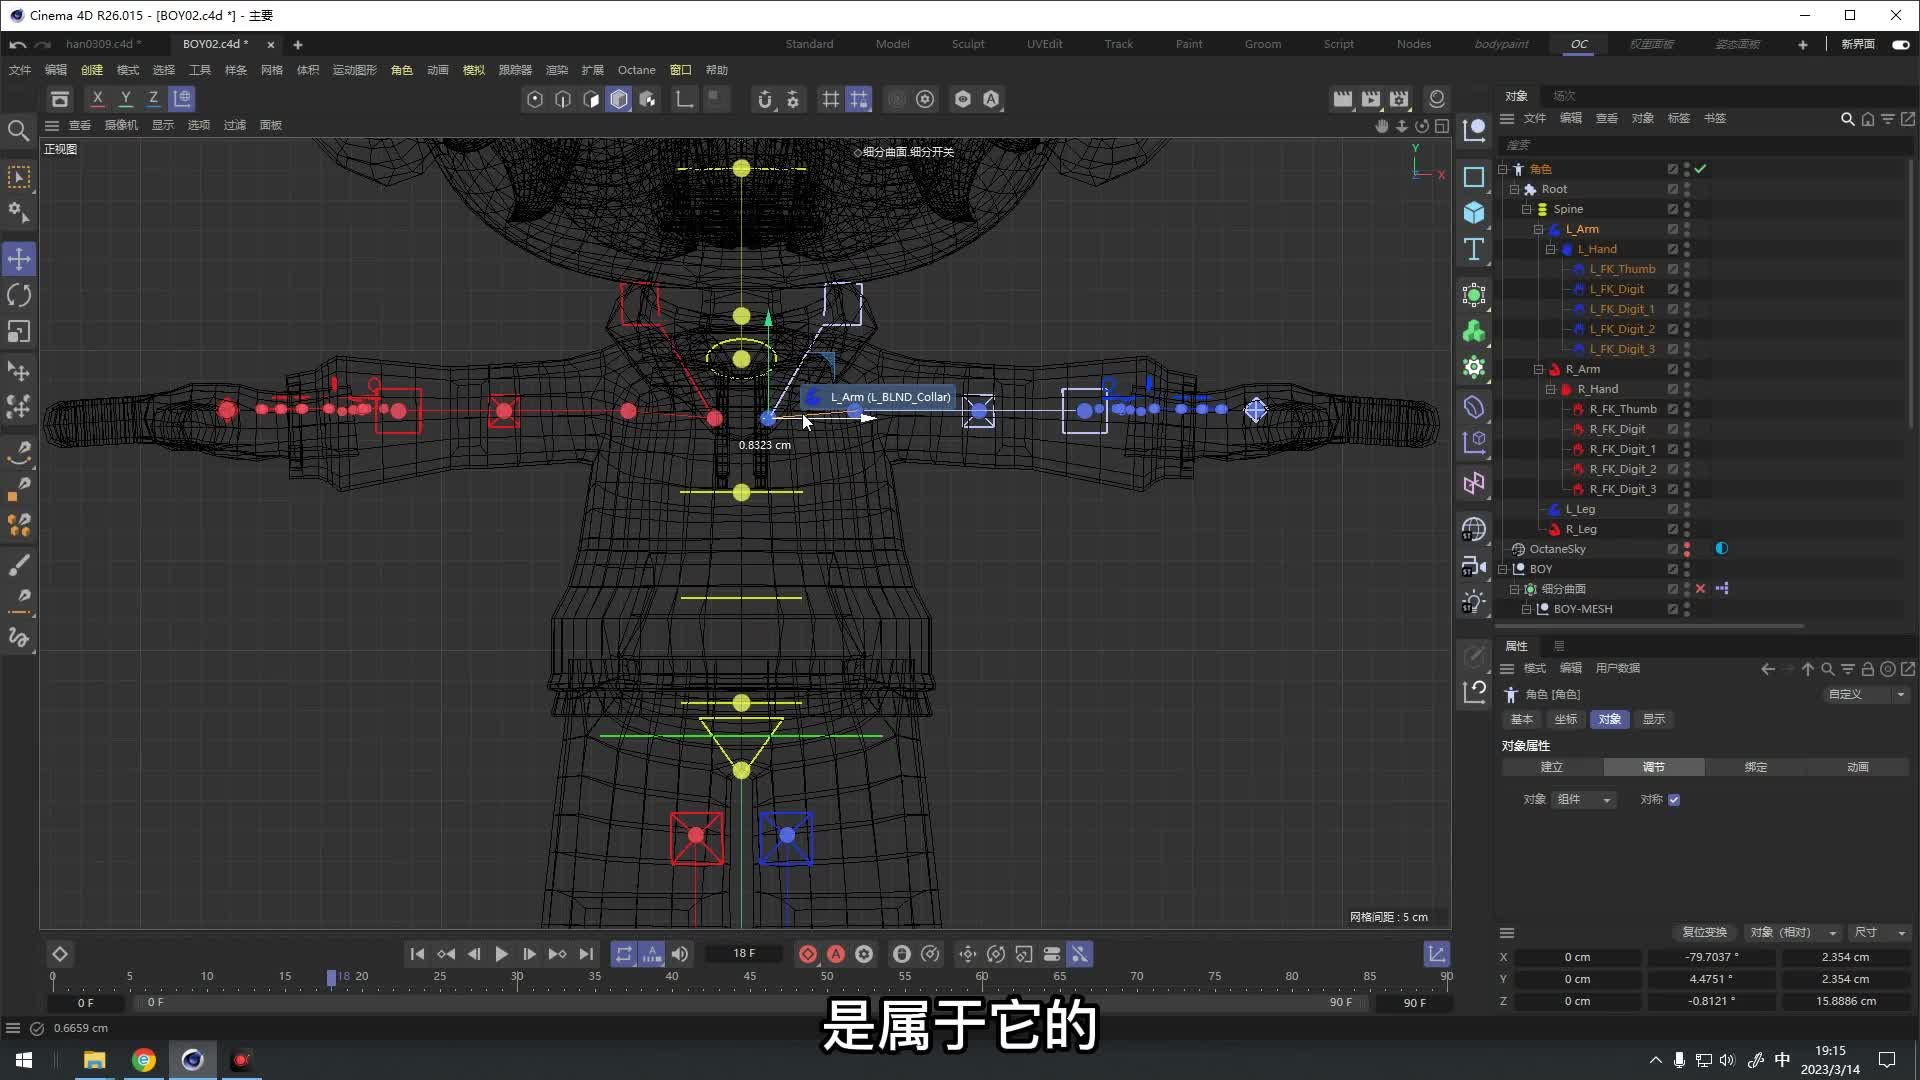The image size is (1920, 1080).
Task: Click the Animate button
Action: point(1858,767)
